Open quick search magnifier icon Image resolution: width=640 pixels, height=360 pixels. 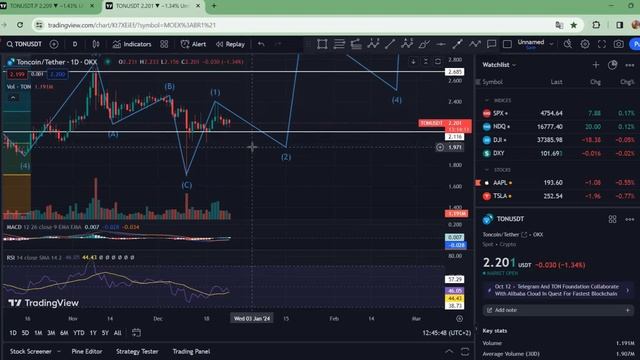point(568,44)
